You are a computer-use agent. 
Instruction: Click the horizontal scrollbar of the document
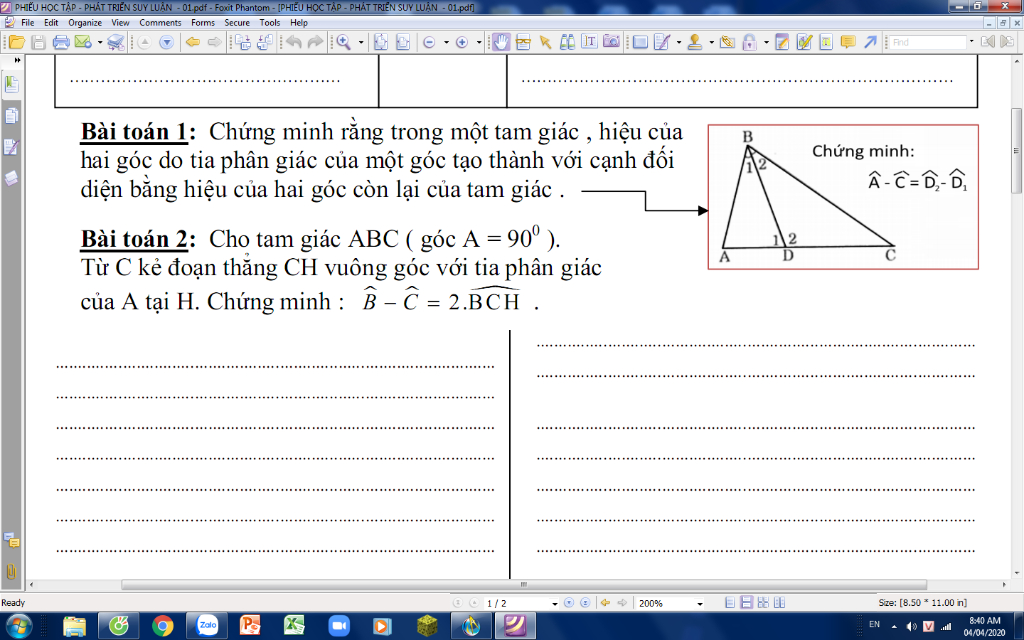click(524, 584)
